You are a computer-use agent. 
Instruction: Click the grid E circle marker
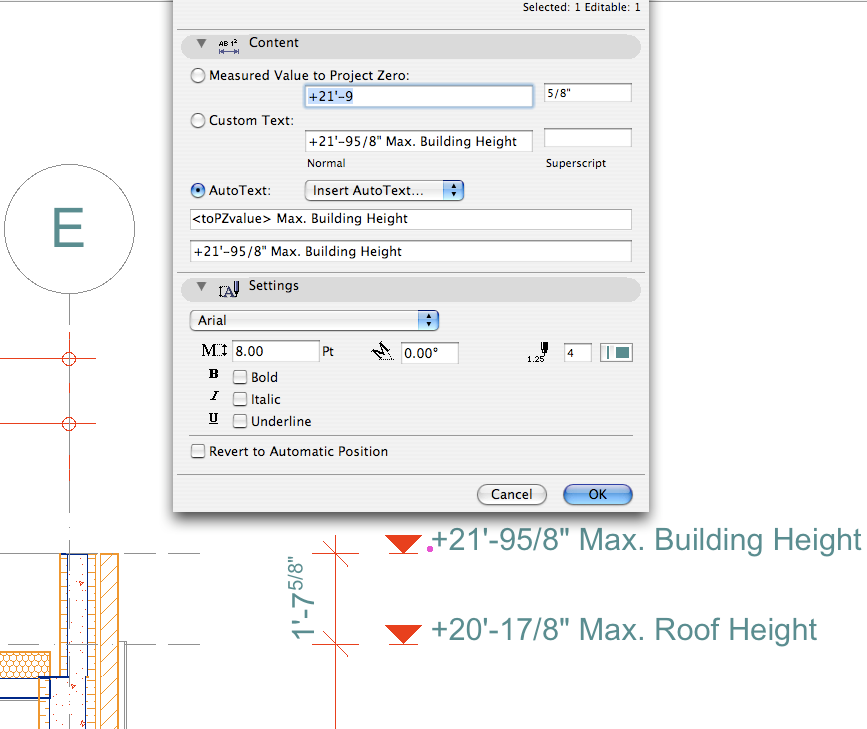pyautogui.click(x=68, y=230)
